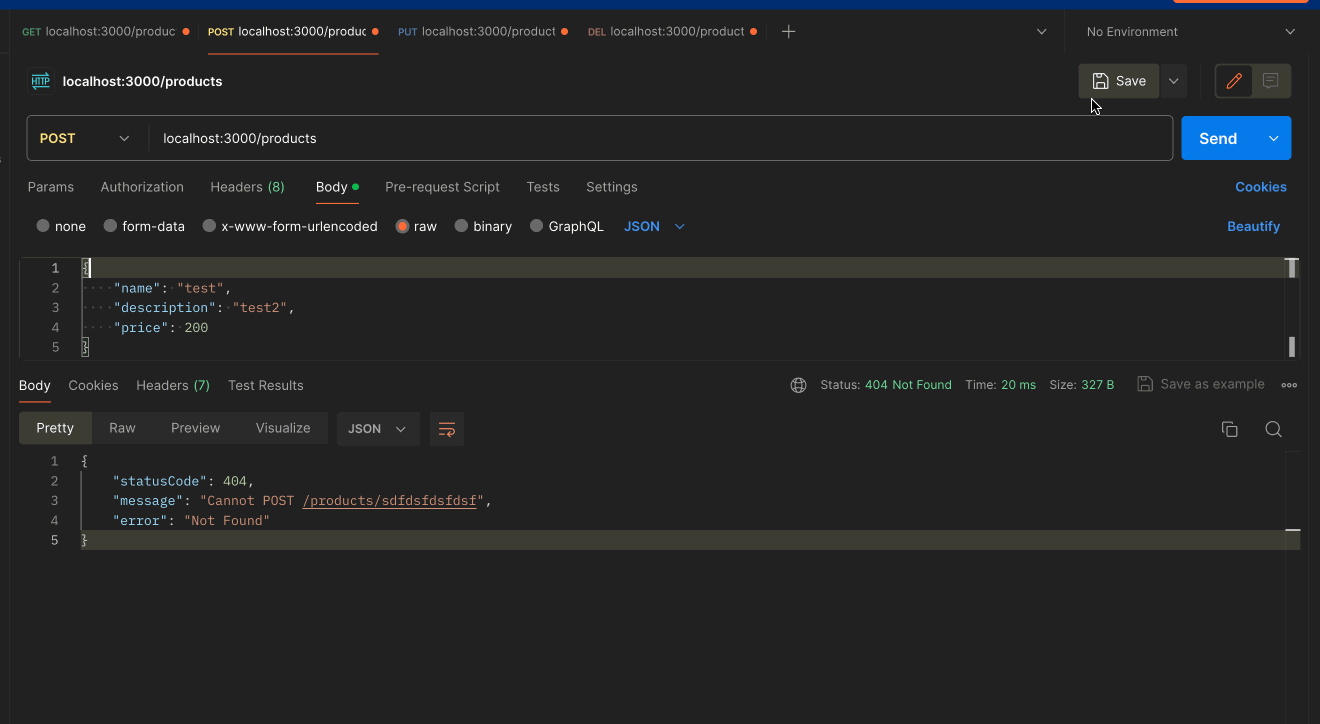
Task: Open network information via the globe icon
Action: click(798, 384)
